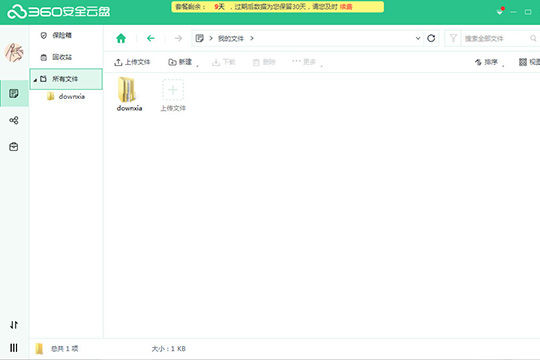
Task: Open the bottom-left menu bars icon
Action: pyautogui.click(x=14, y=348)
